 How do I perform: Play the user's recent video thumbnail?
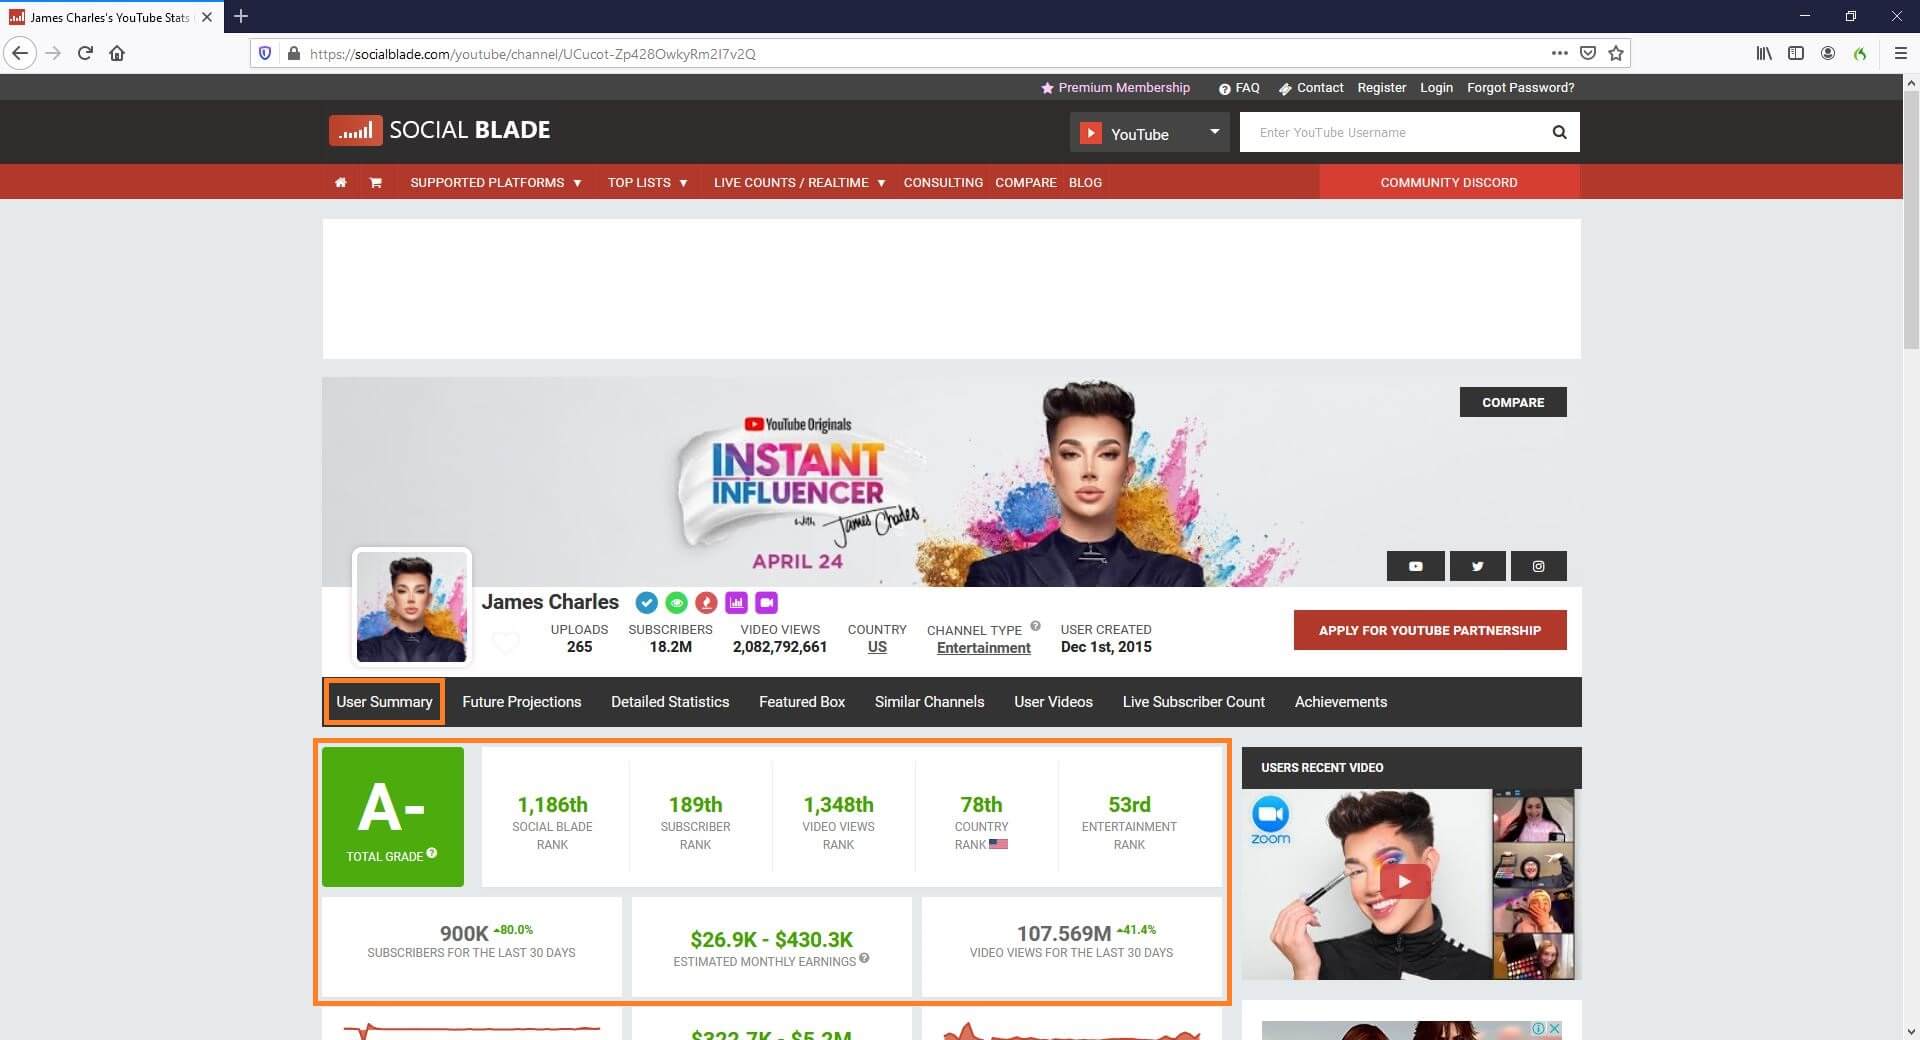(x=1404, y=882)
